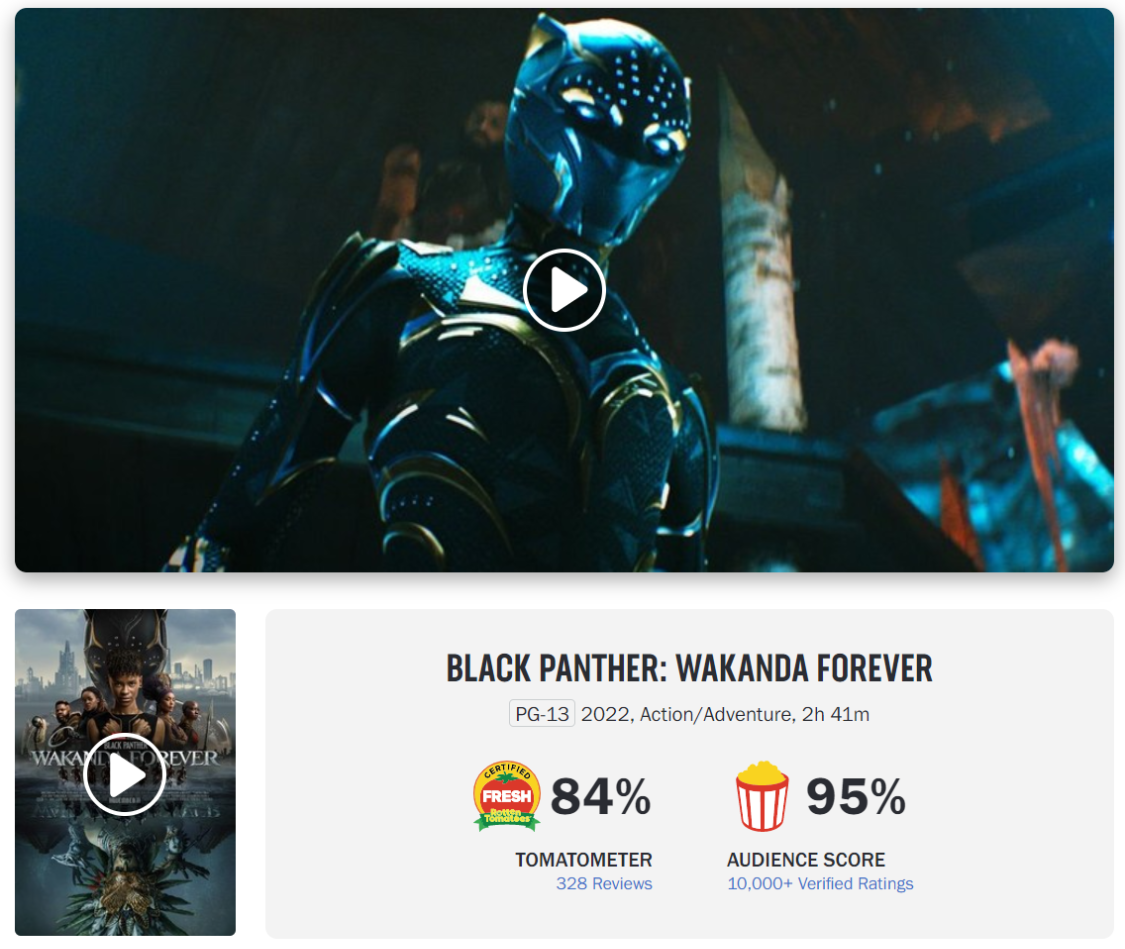The width and height of the screenshot is (1125, 949).
Task: Click the play button on the movie poster
Action: tap(124, 775)
